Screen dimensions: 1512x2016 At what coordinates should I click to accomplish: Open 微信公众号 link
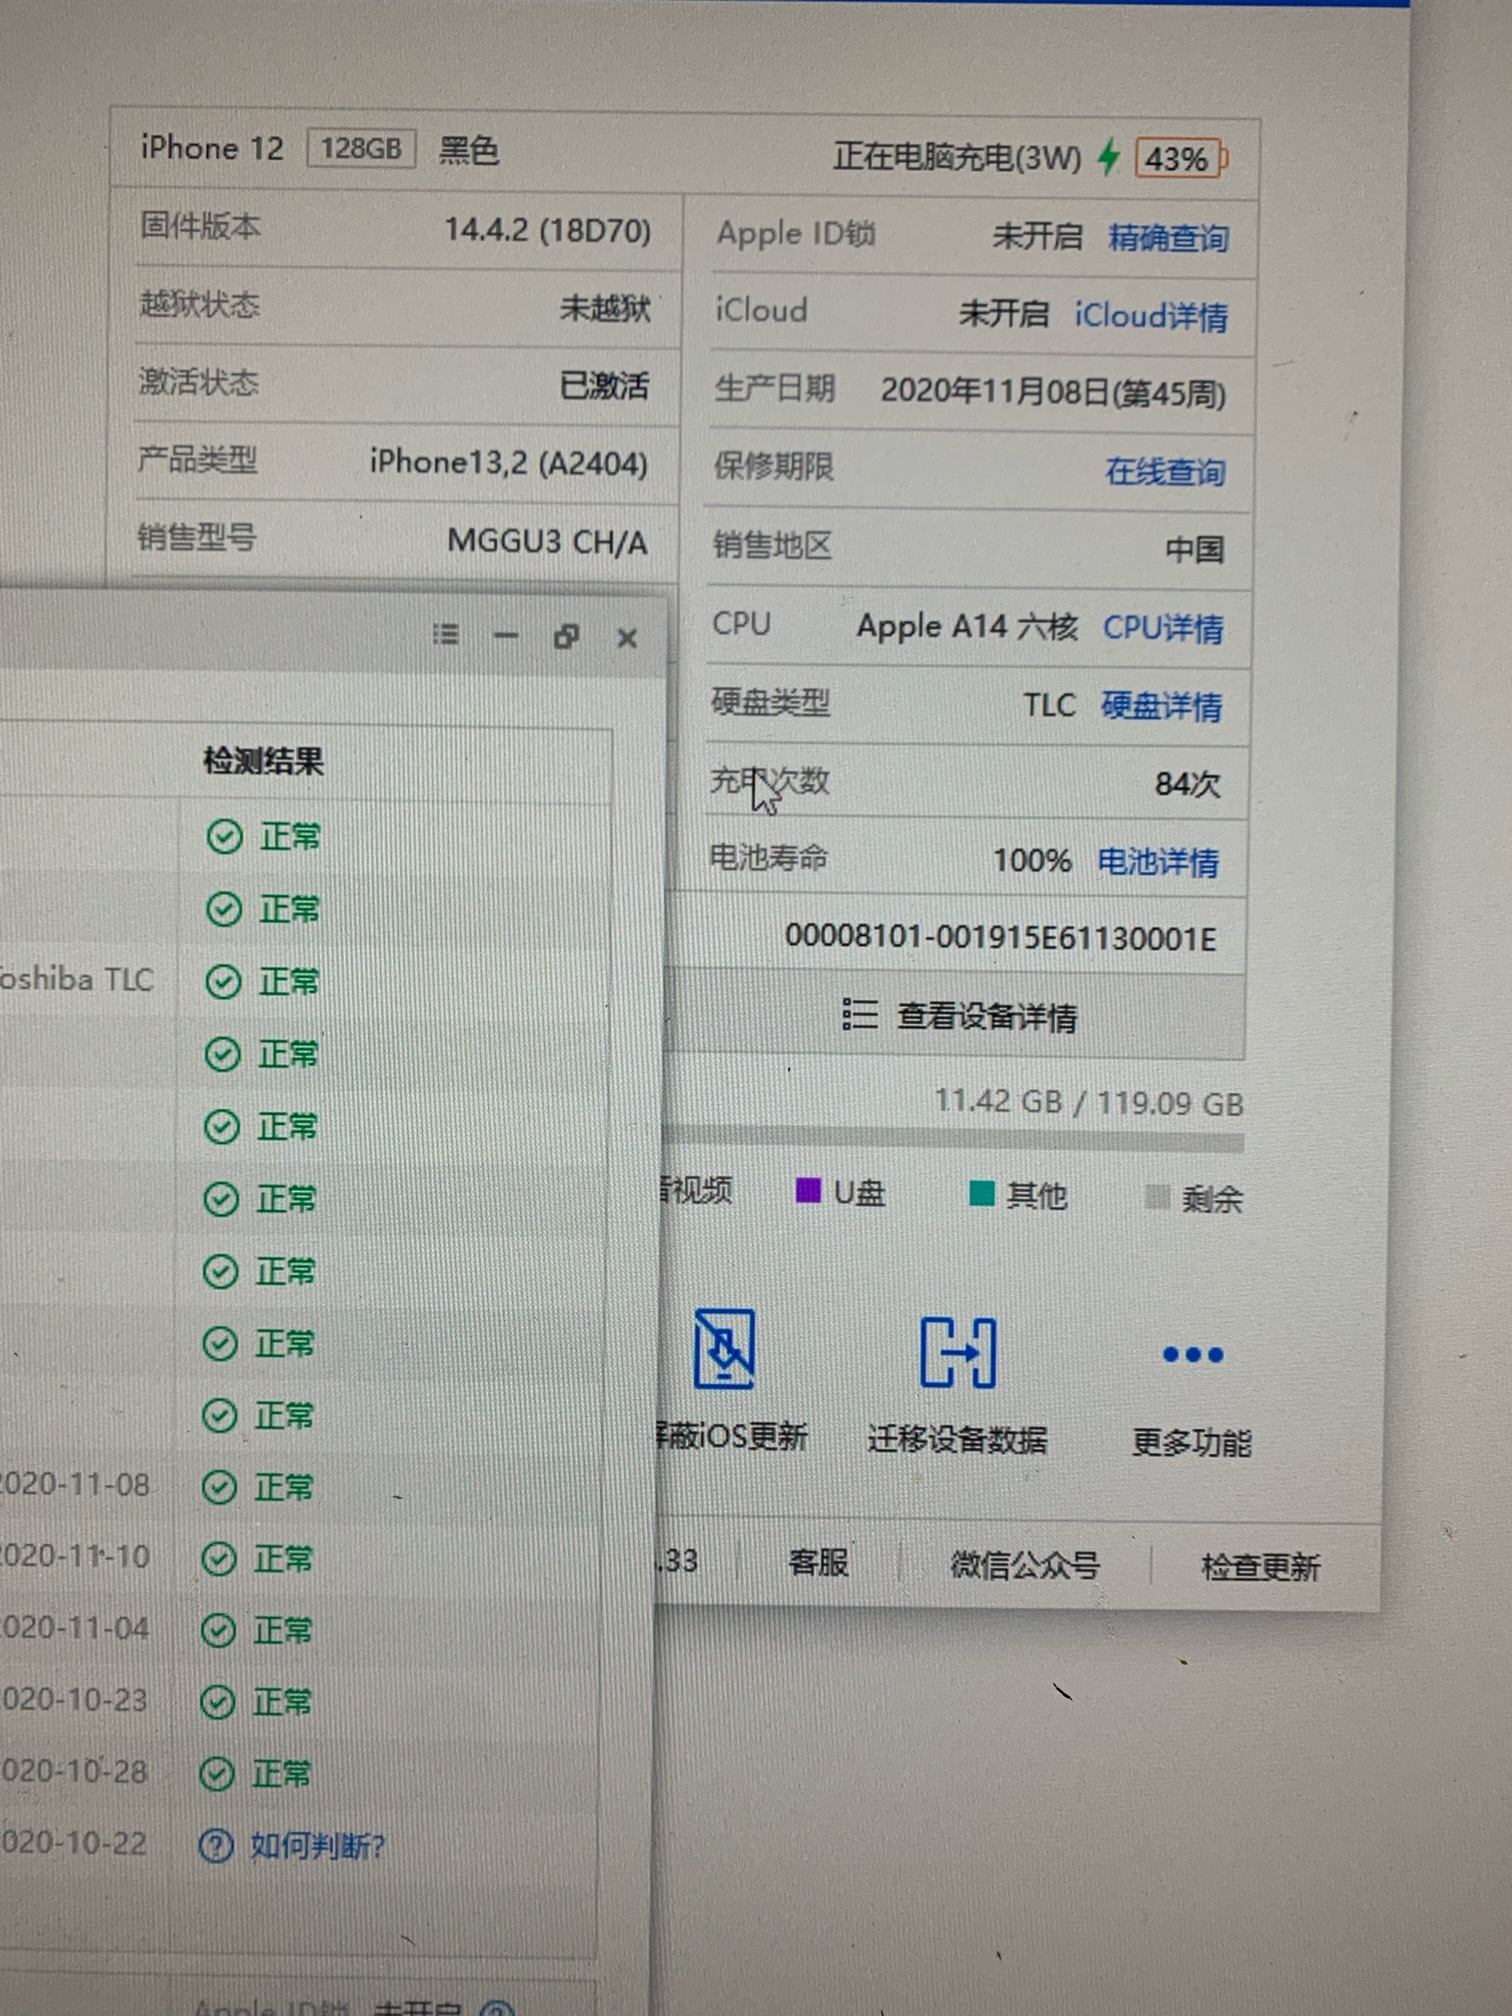click(1025, 1565)
